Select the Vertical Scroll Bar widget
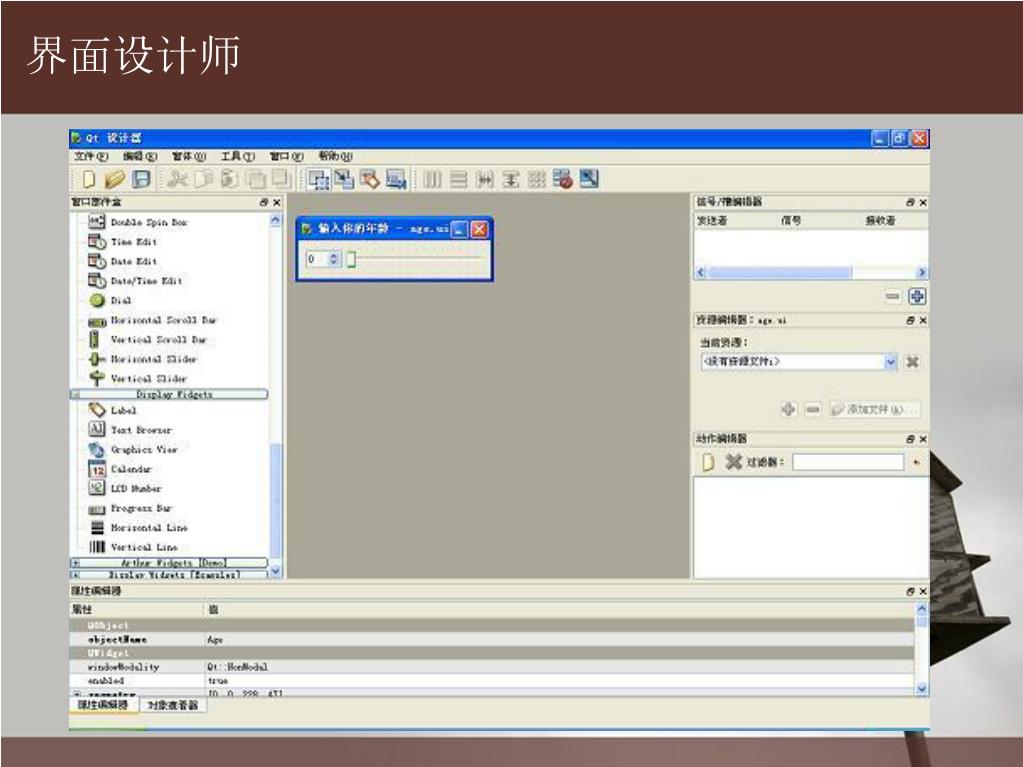Screen dimensions: 1023x767 point(147,340)
